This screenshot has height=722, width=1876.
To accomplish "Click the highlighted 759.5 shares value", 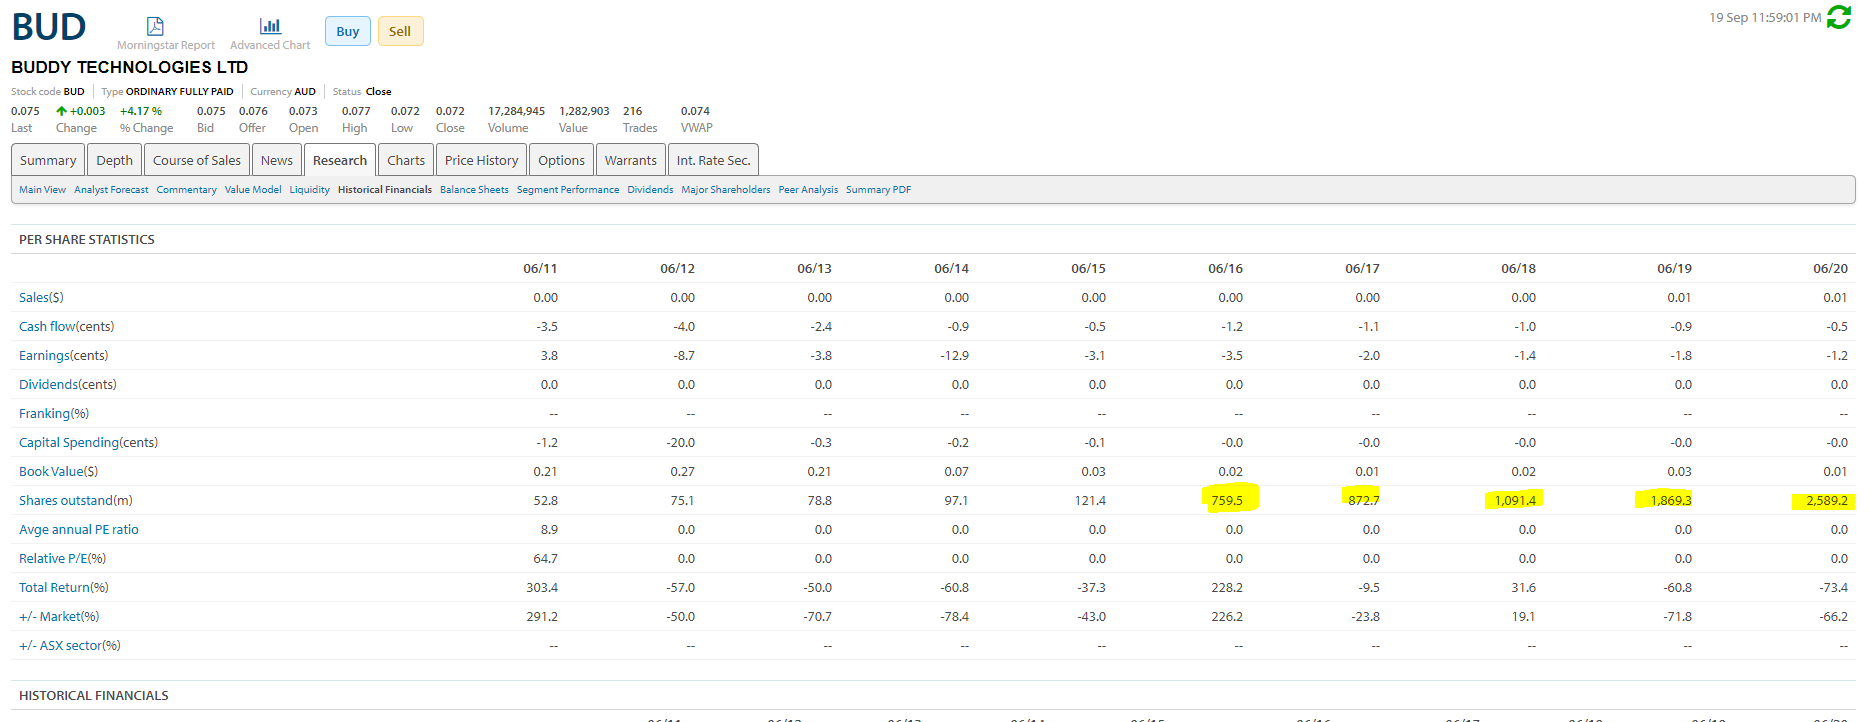I will click(1227, 500).
